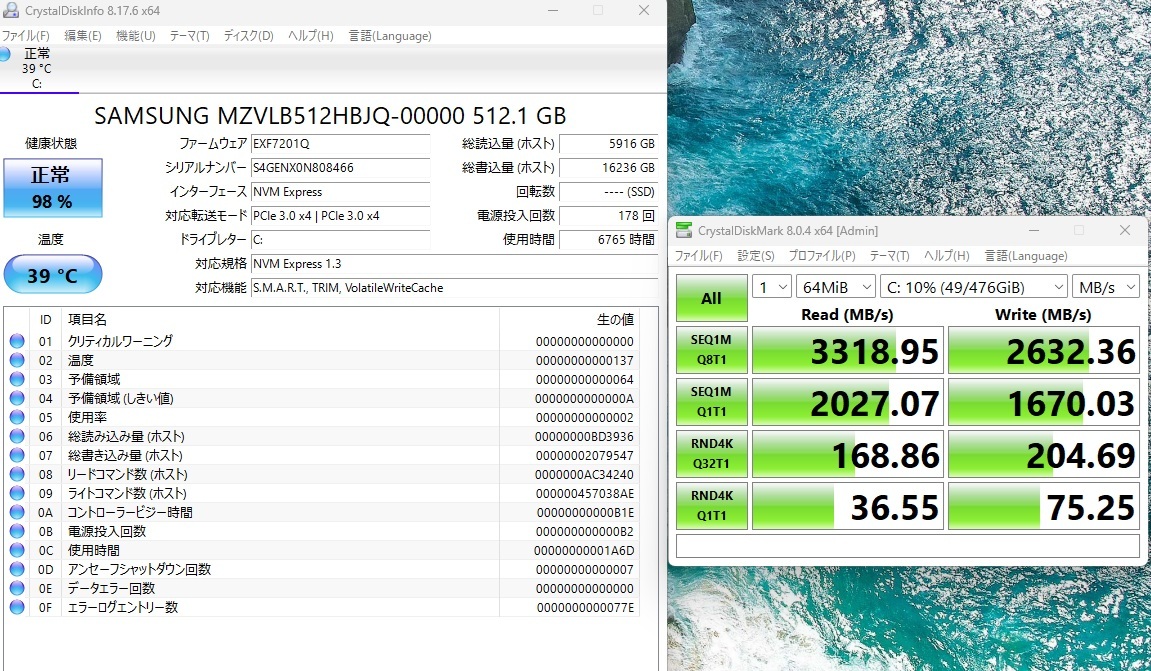
Task: Open ヘルプ(H) menu in CrystalDiskInfo
Action: 311,35
